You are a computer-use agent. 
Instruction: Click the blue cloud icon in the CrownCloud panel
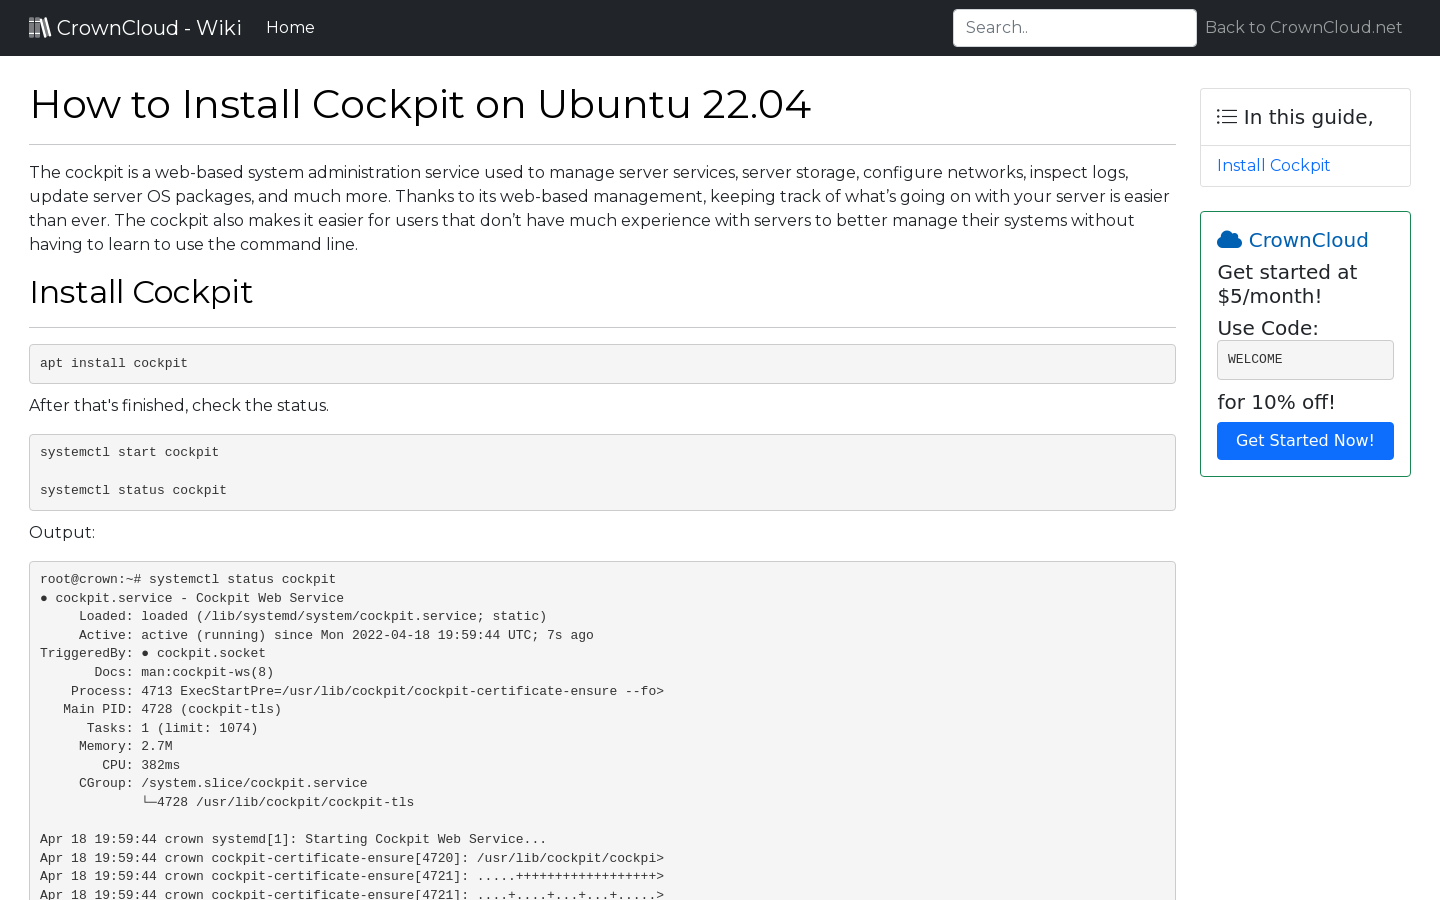click(x=1228, y=239)
